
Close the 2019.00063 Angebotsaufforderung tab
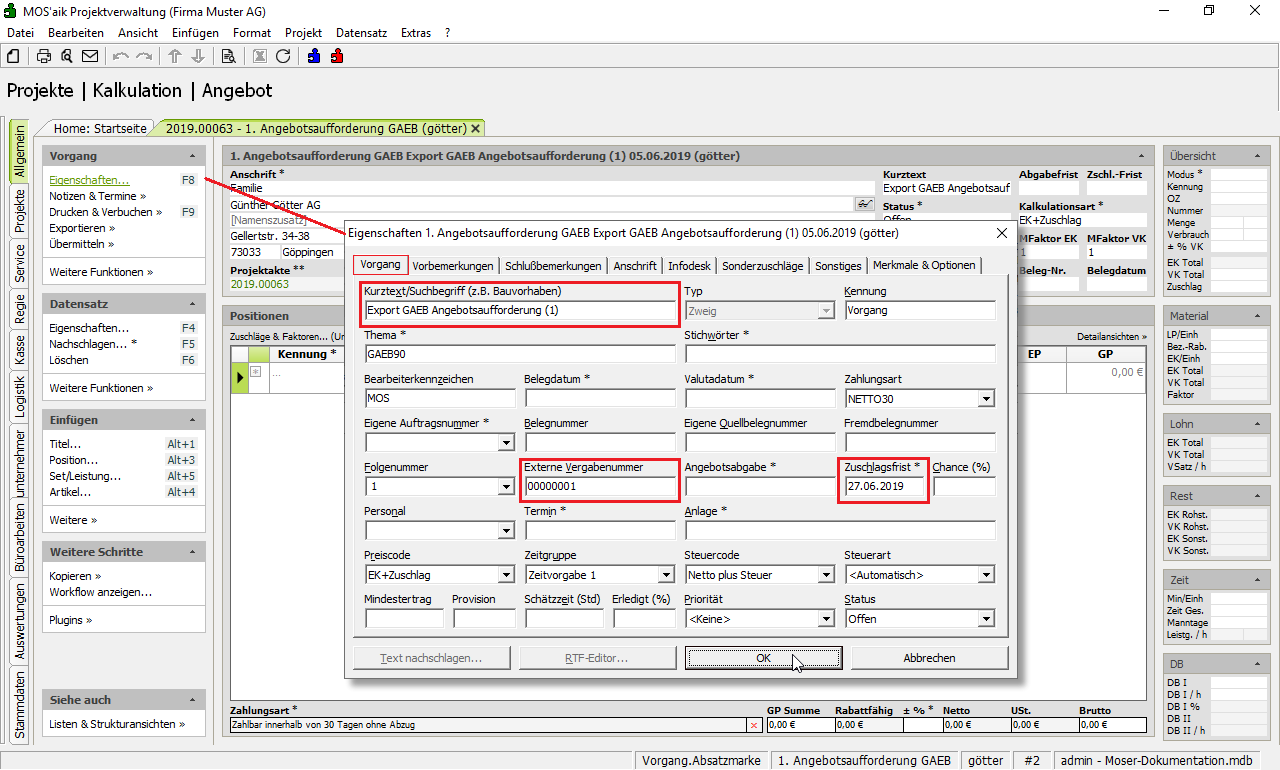coord(476,128)
